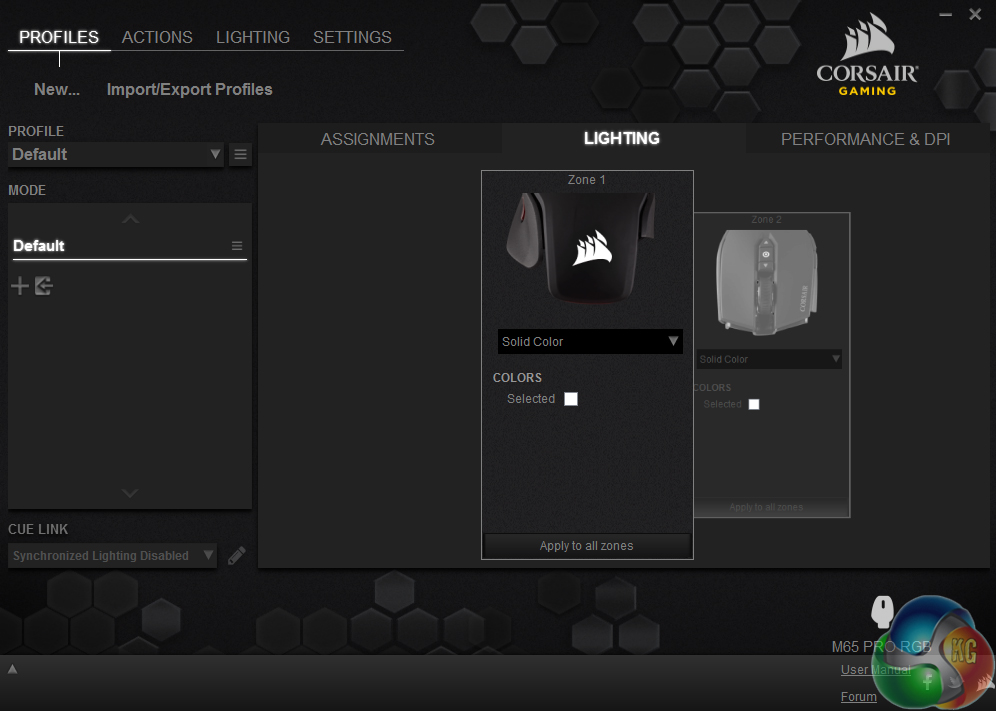Open the Default profile options menu icon
The width and height of the screenshot is (996, 711).
240,154
